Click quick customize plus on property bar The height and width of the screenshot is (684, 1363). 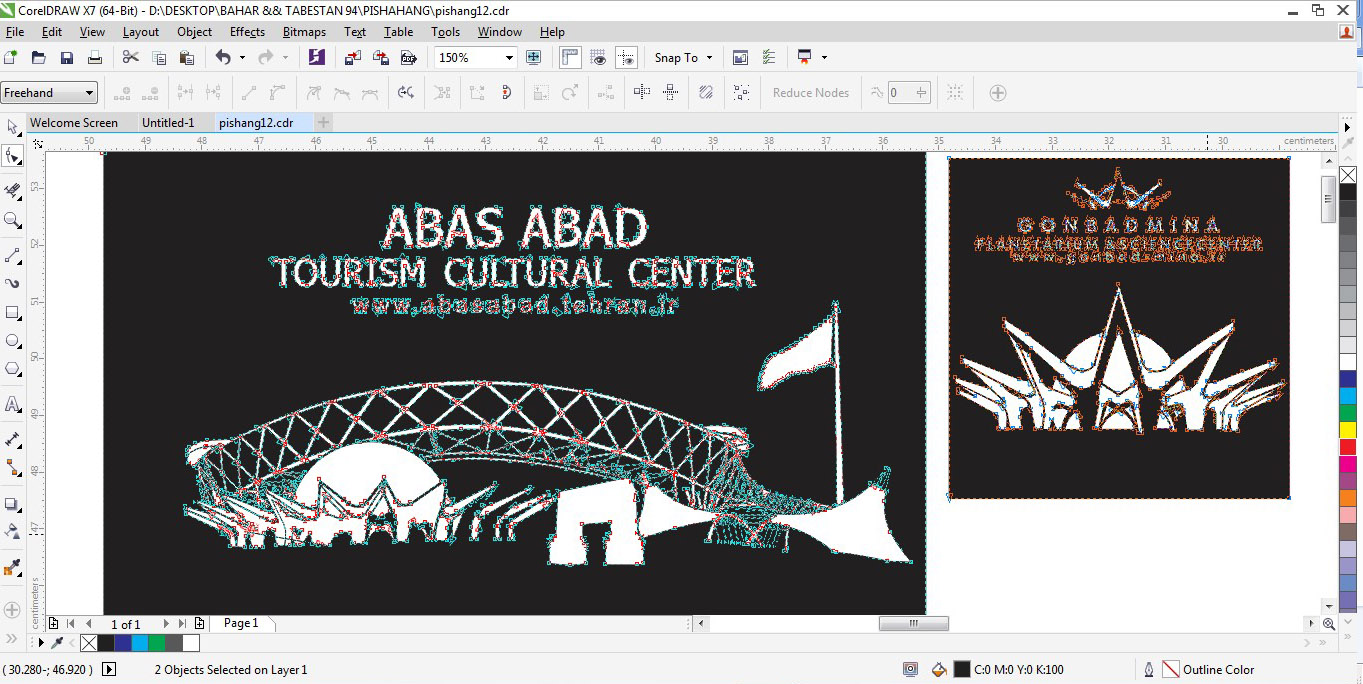pos(997,93)
